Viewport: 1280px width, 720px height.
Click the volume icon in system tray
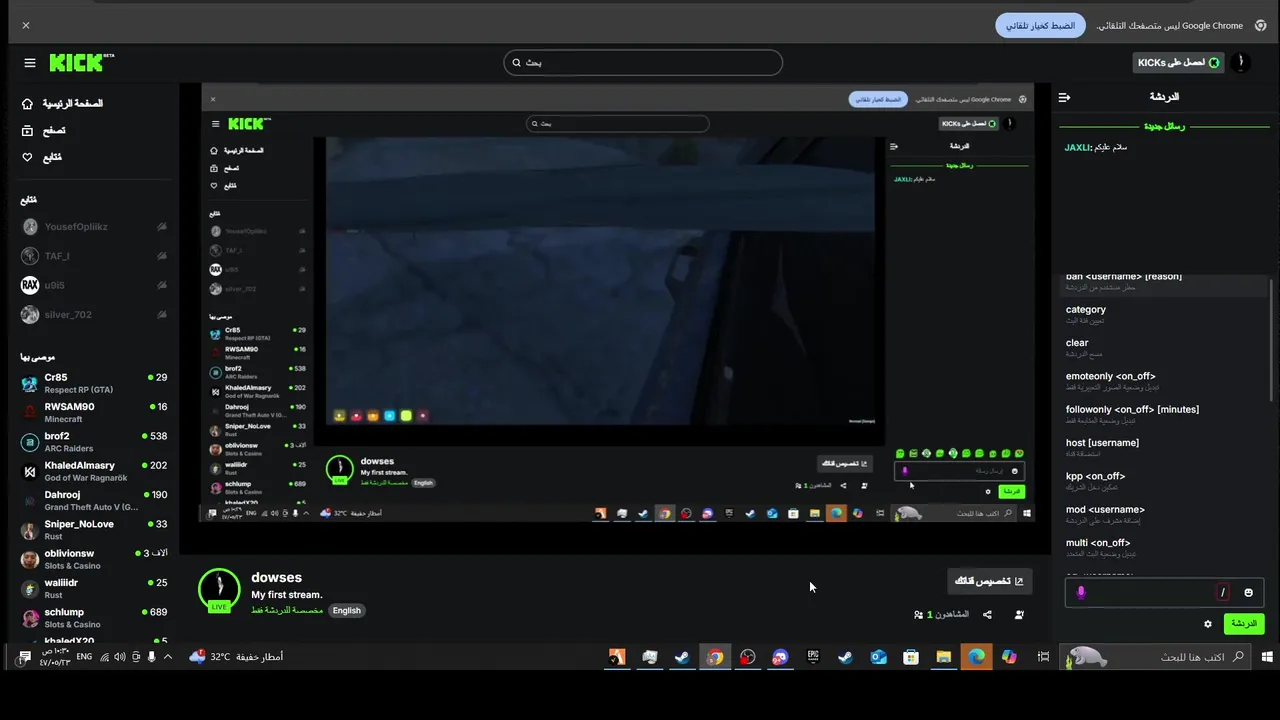[x=120, y=657]
